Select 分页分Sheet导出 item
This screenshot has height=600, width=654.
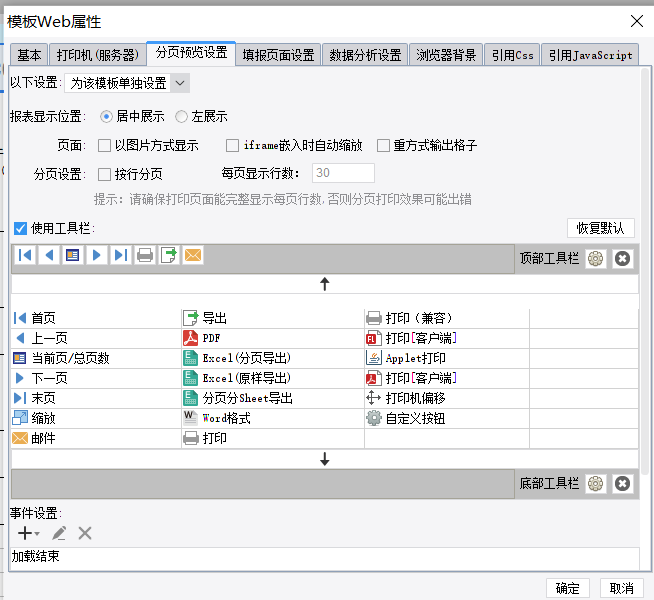point(273,398)
